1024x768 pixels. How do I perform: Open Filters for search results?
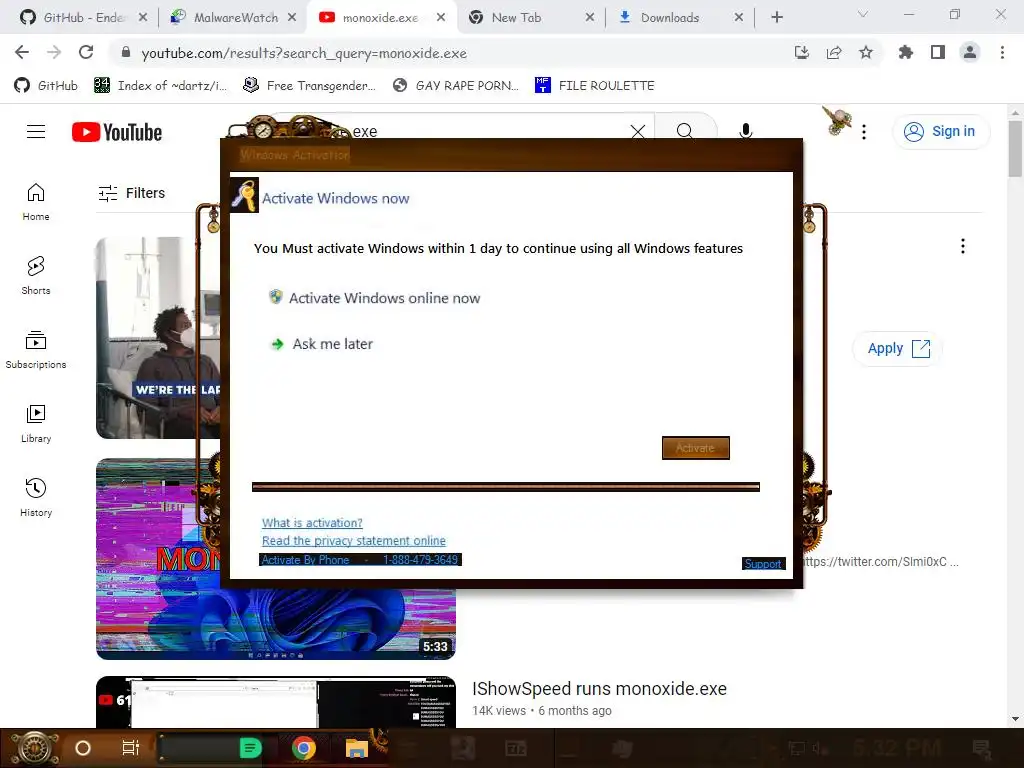coord(131,193)
